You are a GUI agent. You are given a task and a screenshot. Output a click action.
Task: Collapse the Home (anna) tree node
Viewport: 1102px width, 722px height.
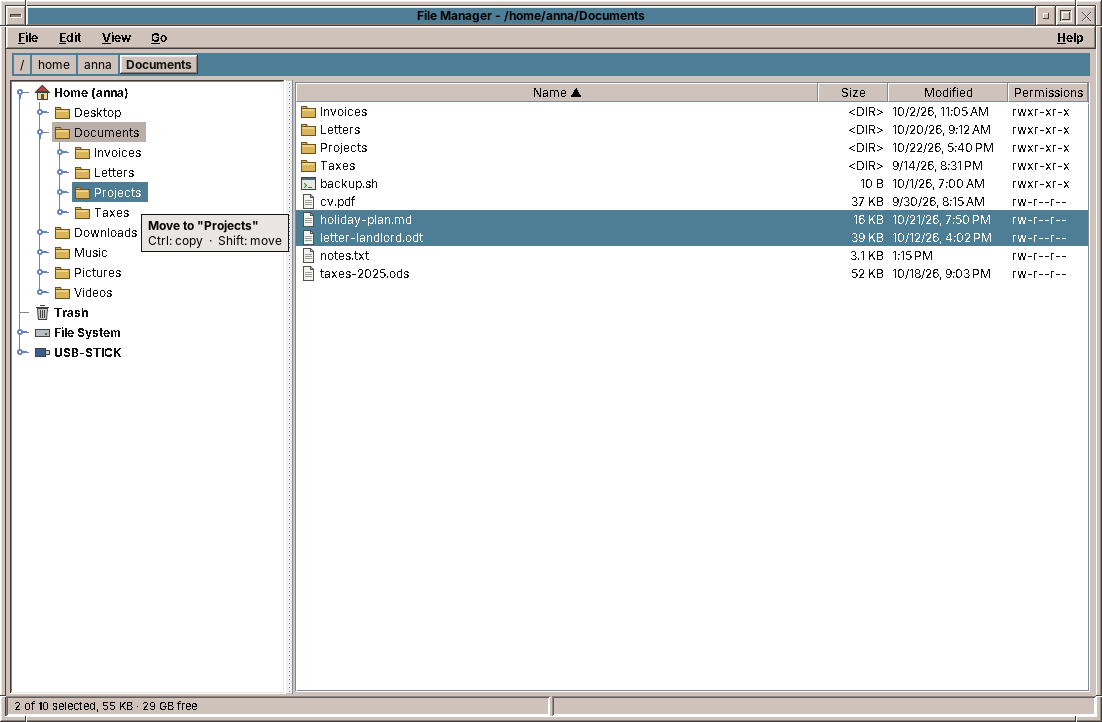click(22, 93)
